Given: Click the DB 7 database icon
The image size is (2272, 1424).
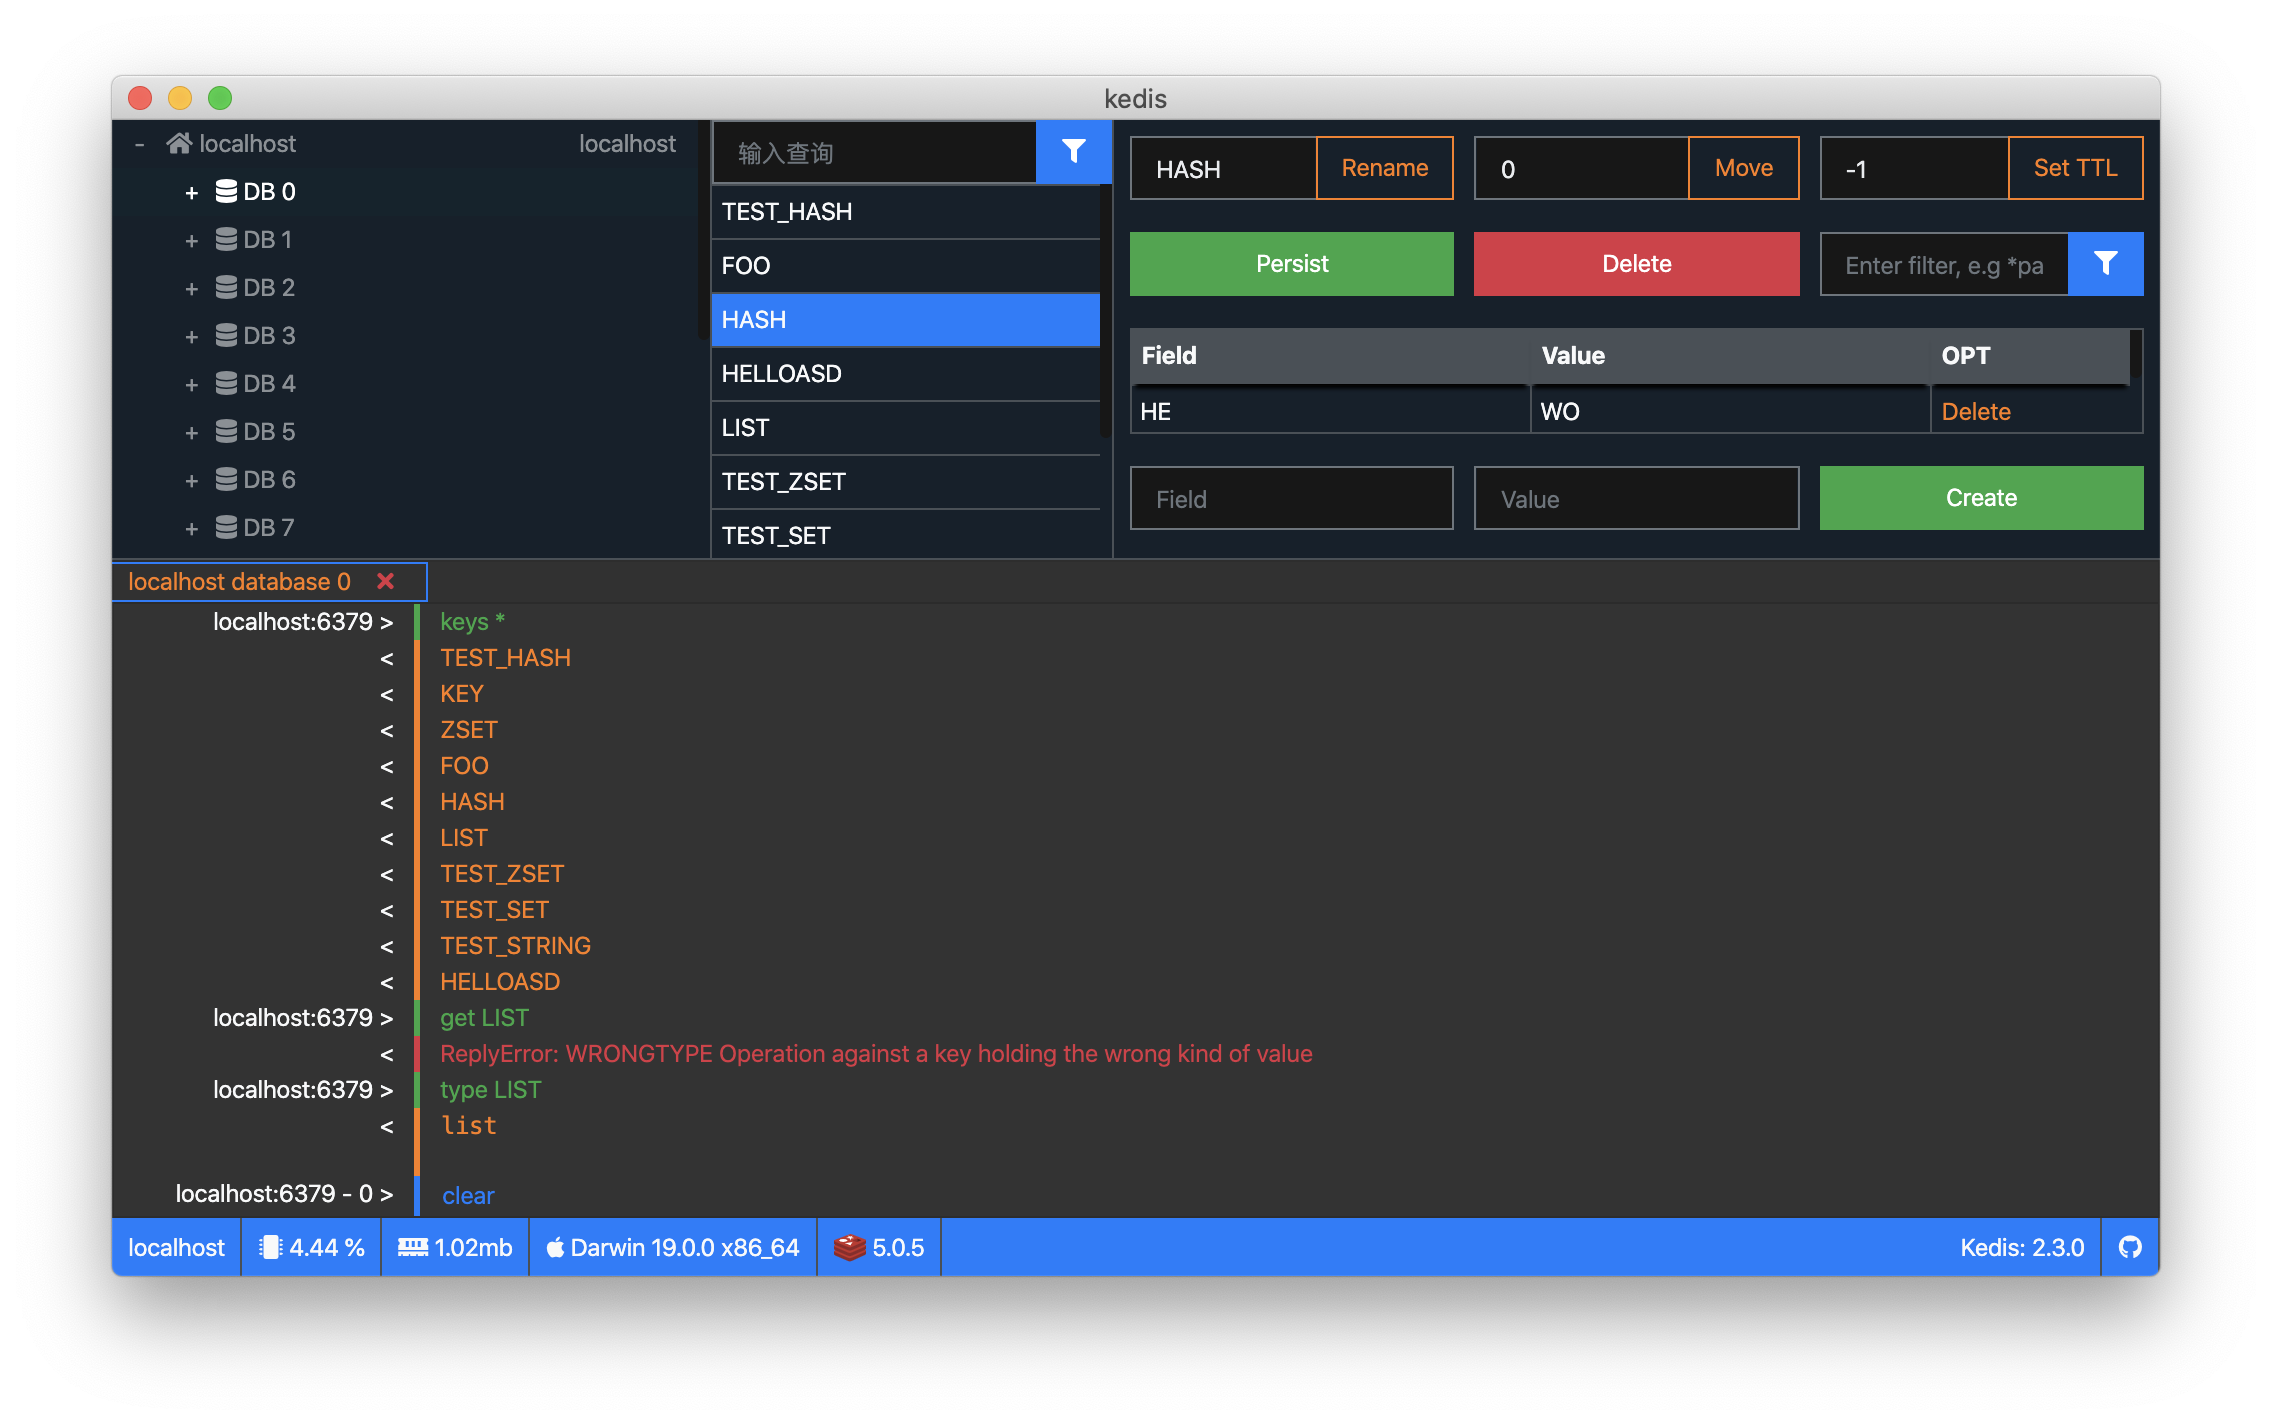Looking at the screenshot, I should coord(227,528).
